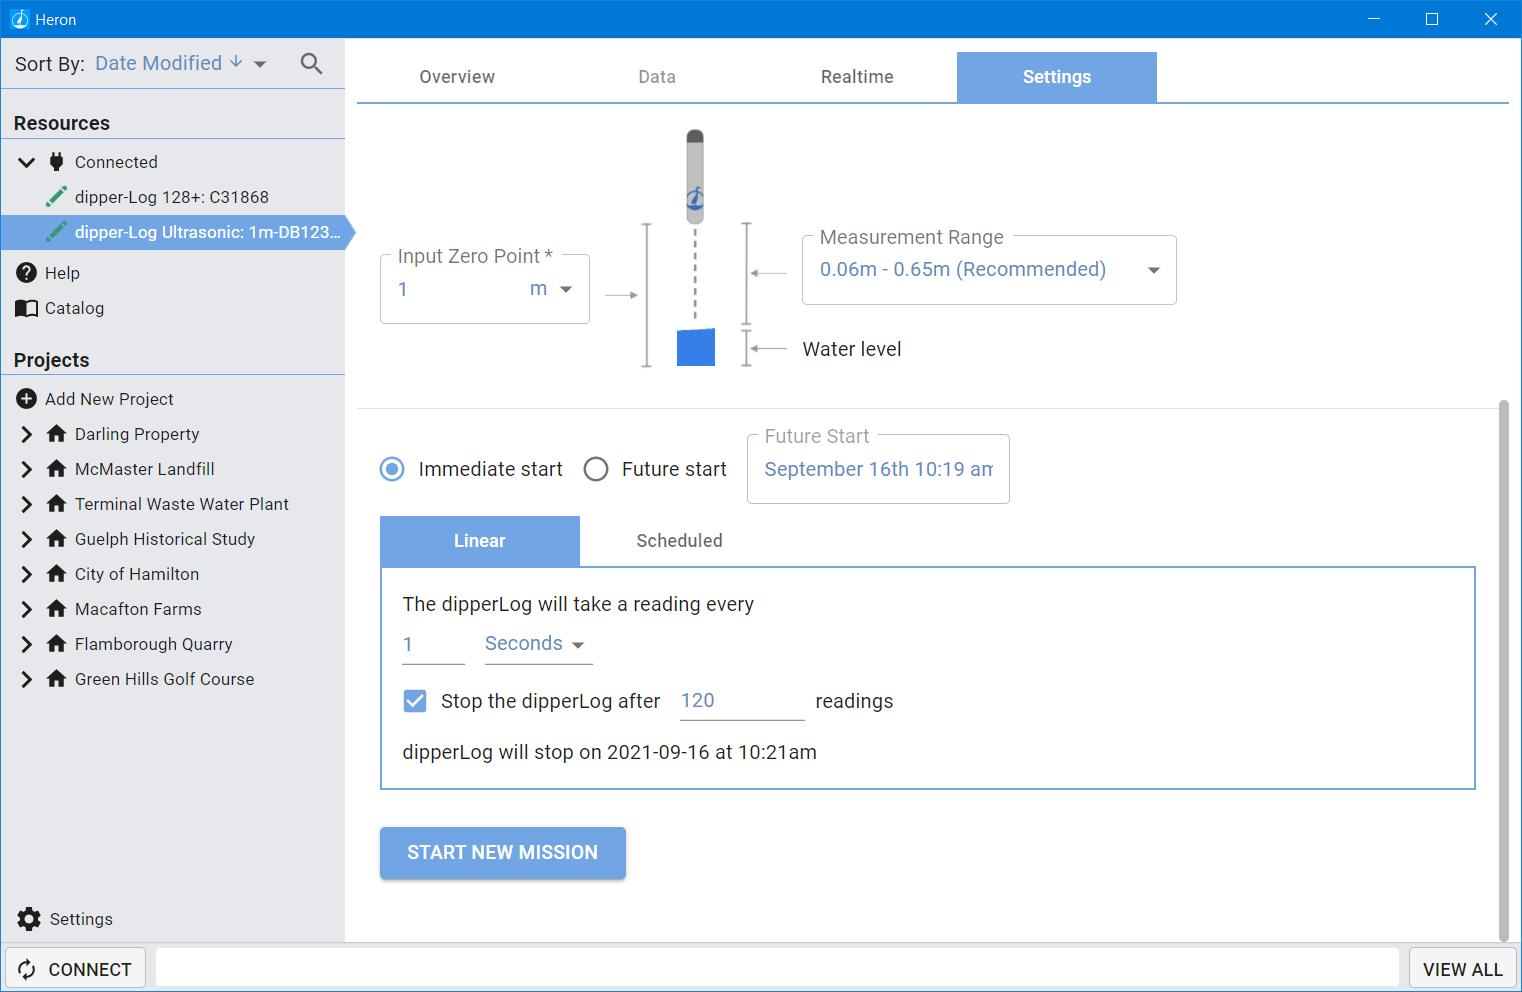
Task: Switch to the Scheduled tab
Action: 680,541
